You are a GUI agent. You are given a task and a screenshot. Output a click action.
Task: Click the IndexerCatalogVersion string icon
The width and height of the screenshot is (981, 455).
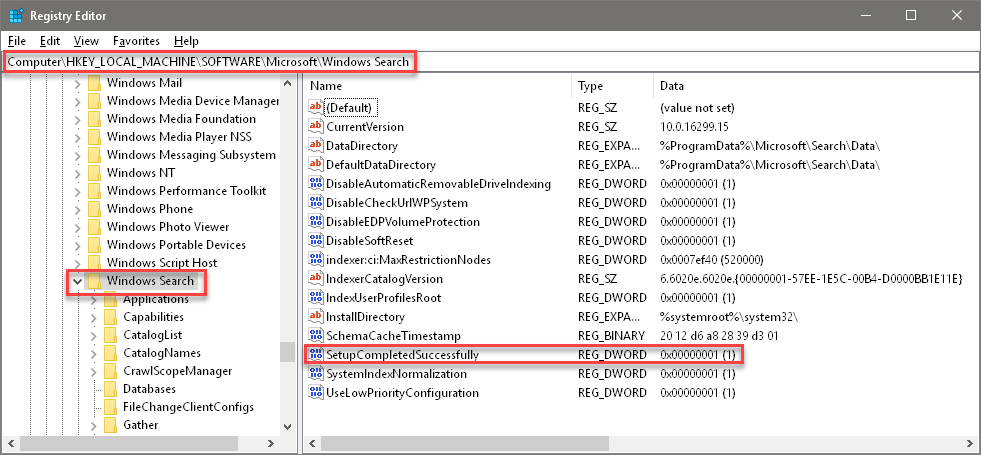tap(316, 279)
